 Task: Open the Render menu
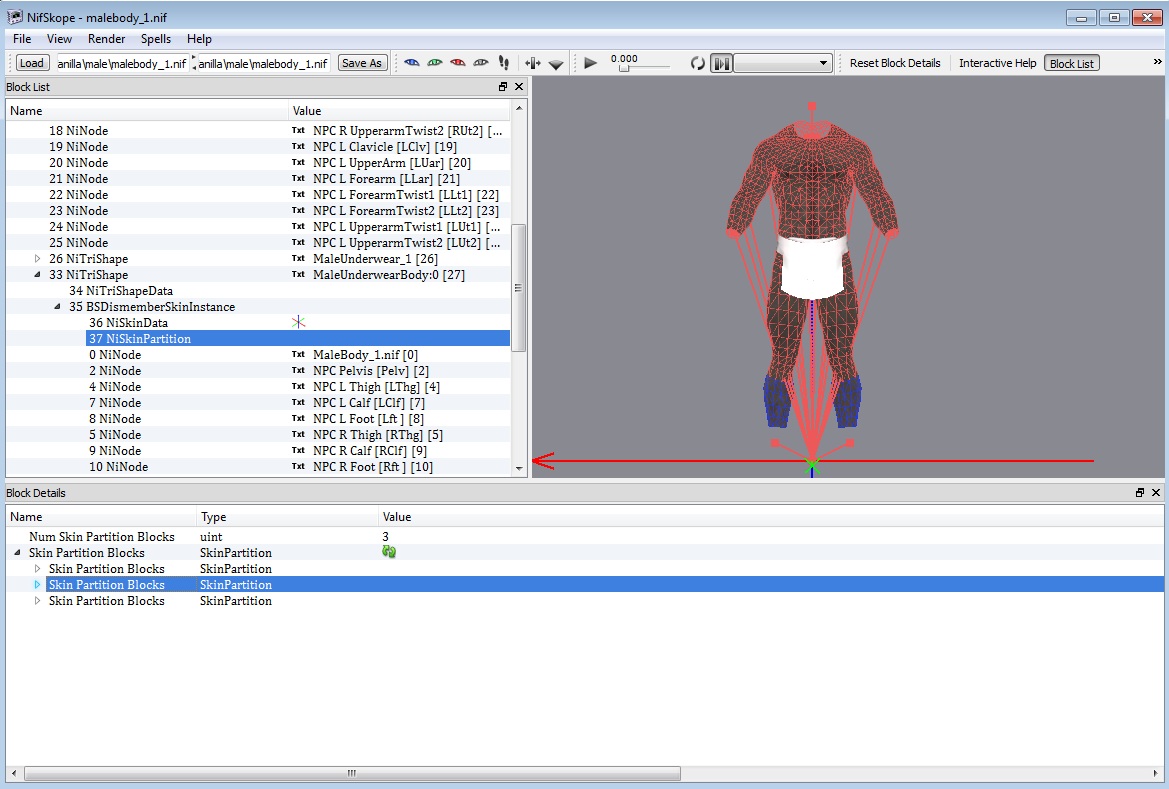pyautogui.click(x=107, y=39)
